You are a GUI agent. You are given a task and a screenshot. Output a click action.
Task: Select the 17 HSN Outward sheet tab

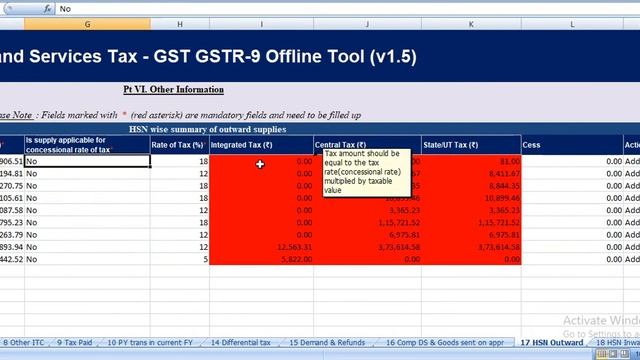[x=552, y=342]
